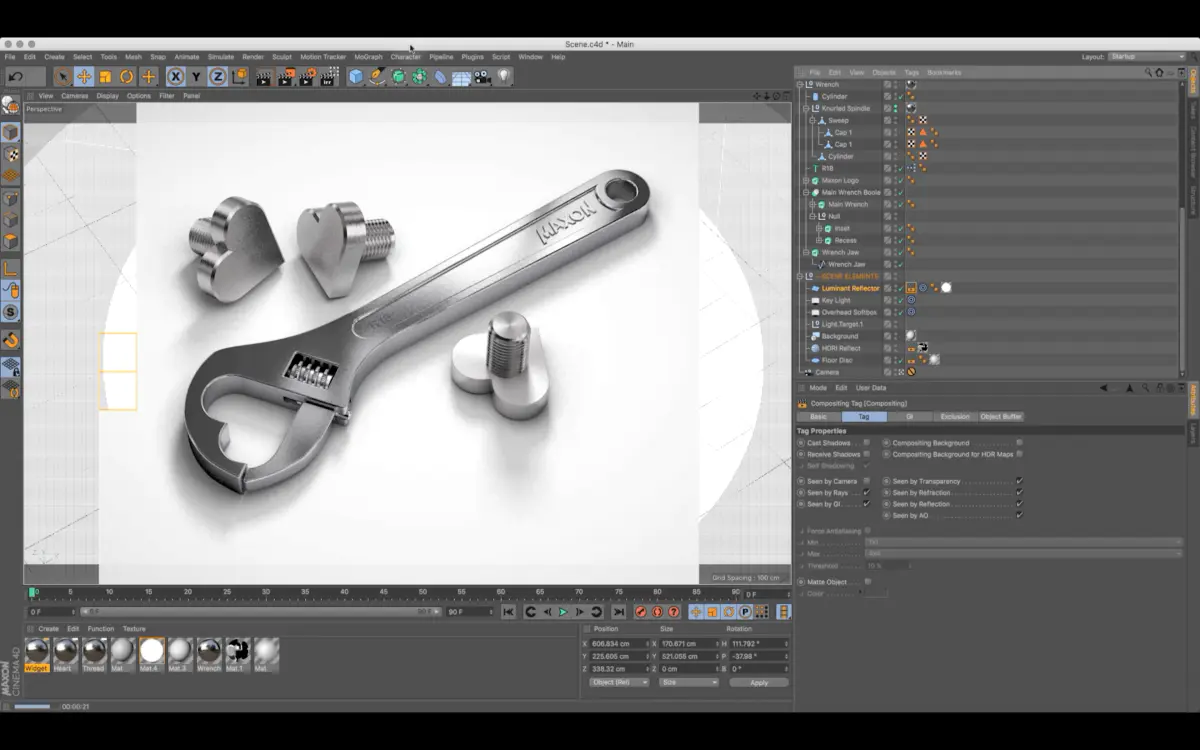The image size is (1200, 750).
Task: Activate the Scale tool in the toolbar
Action: click(x=105, y=76)
